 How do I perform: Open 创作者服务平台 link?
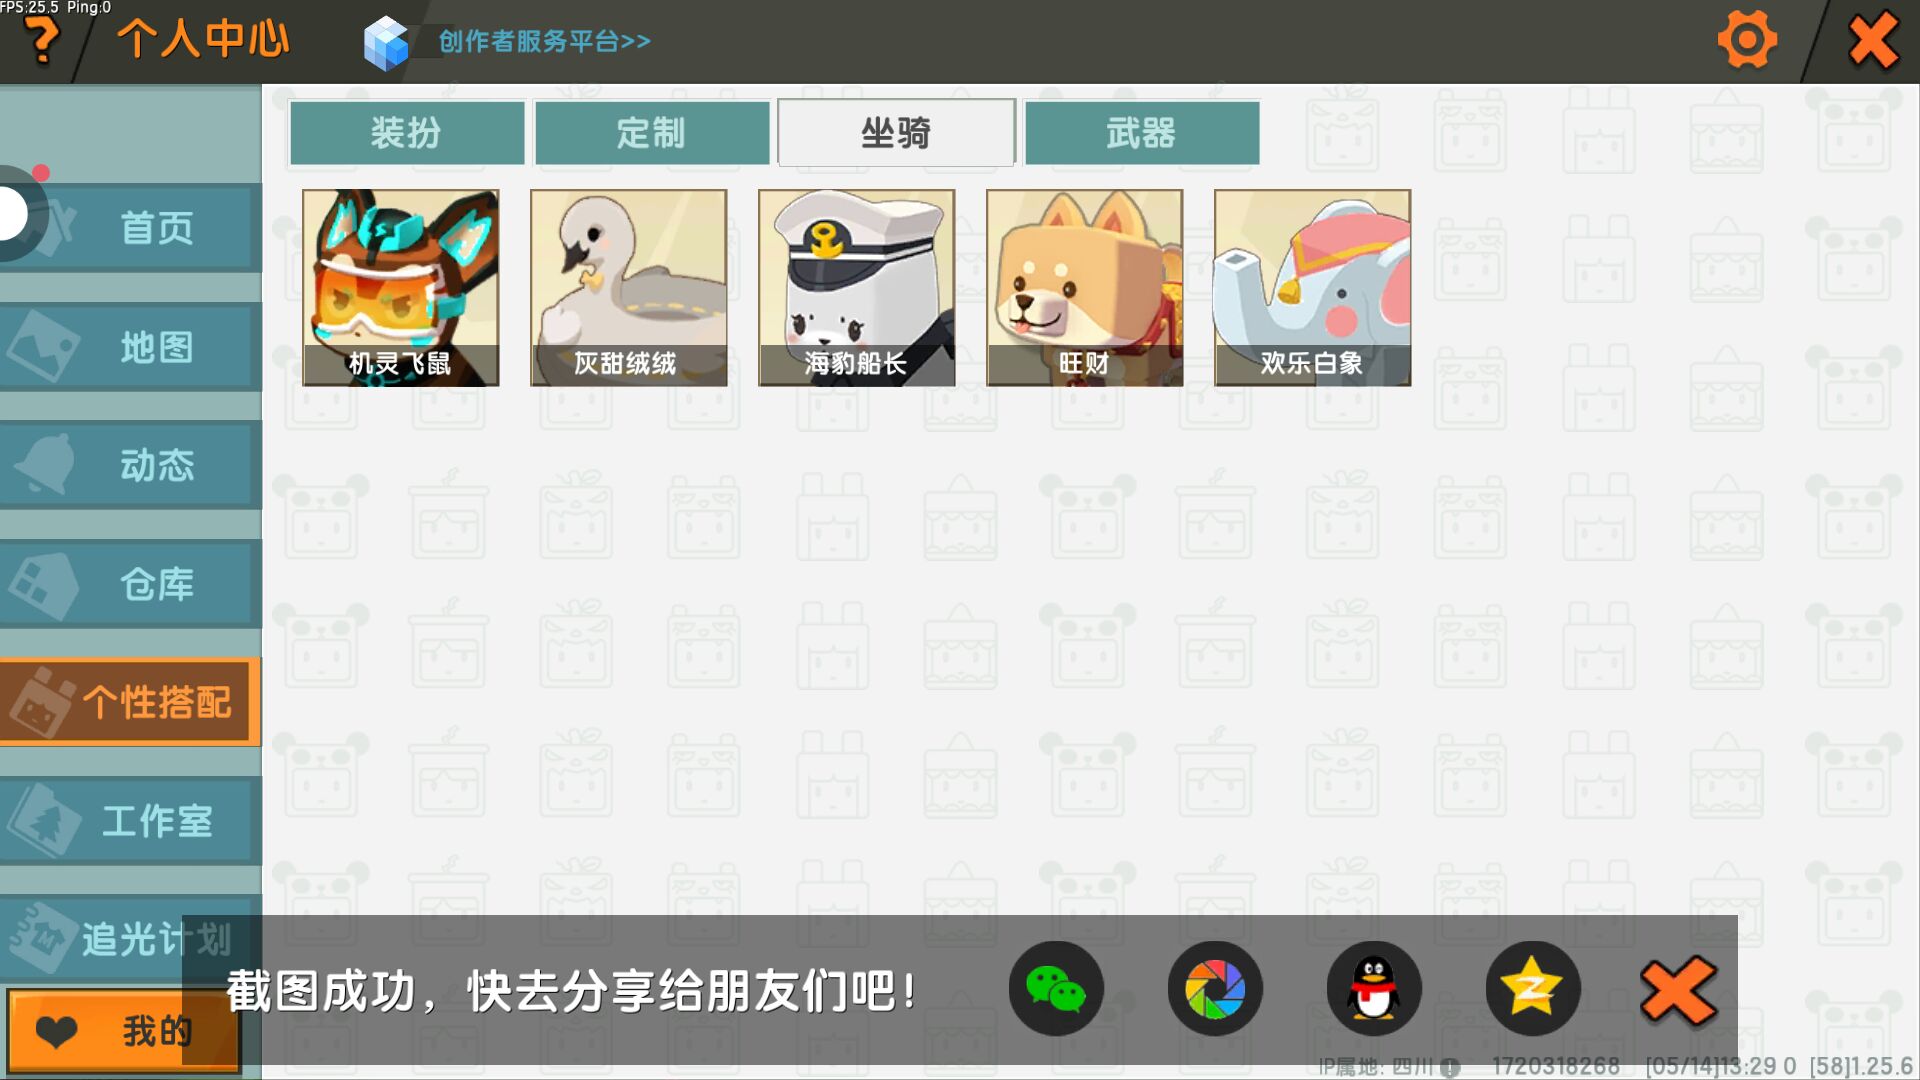point(544,41)
